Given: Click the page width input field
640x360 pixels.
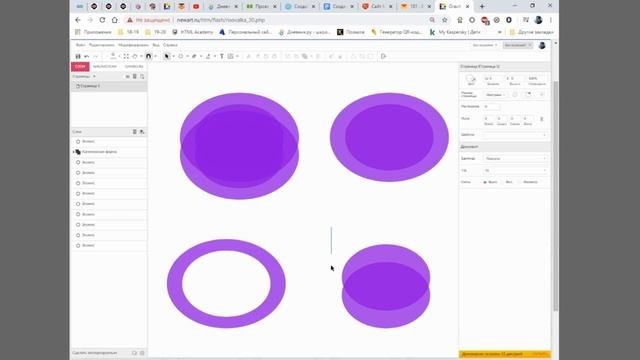Looking at the screenshot, I should (x=493, y=78).
